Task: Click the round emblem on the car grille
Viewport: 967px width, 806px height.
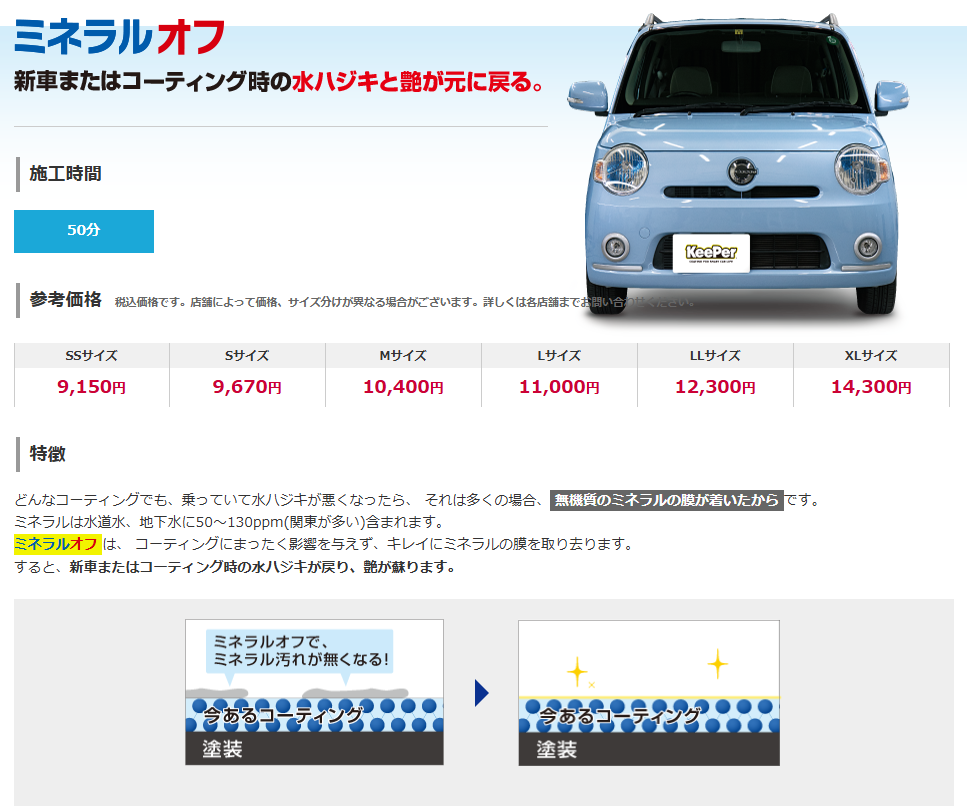Action: coord(740,169)
